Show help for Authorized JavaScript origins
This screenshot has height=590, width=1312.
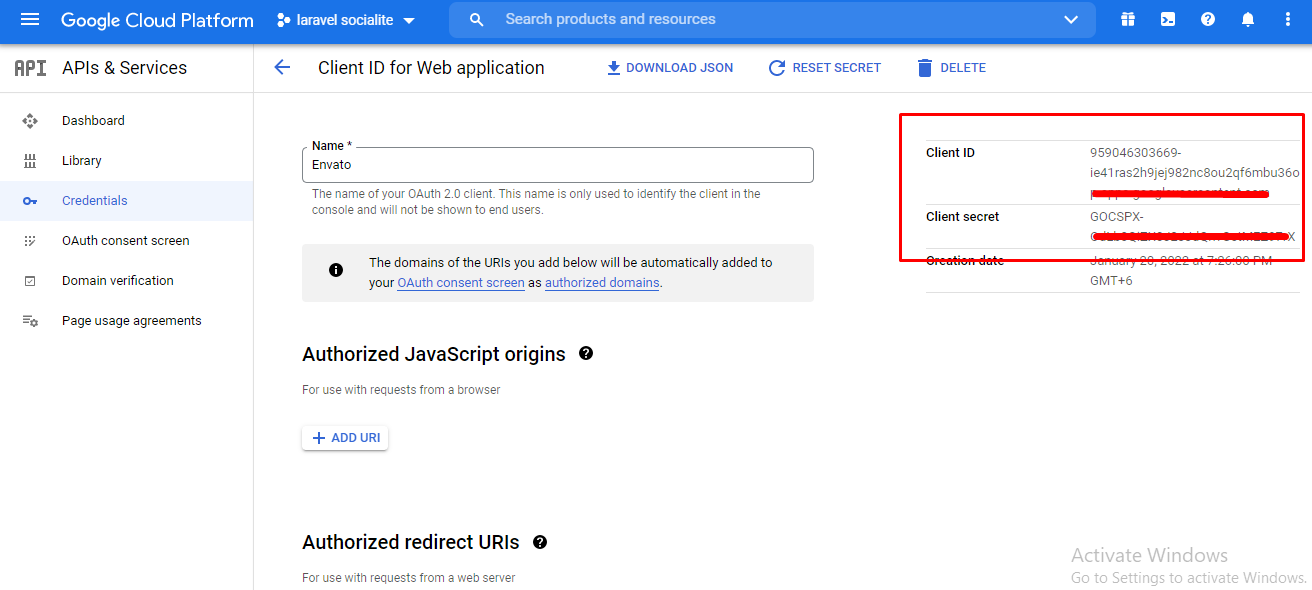(586, 353)
